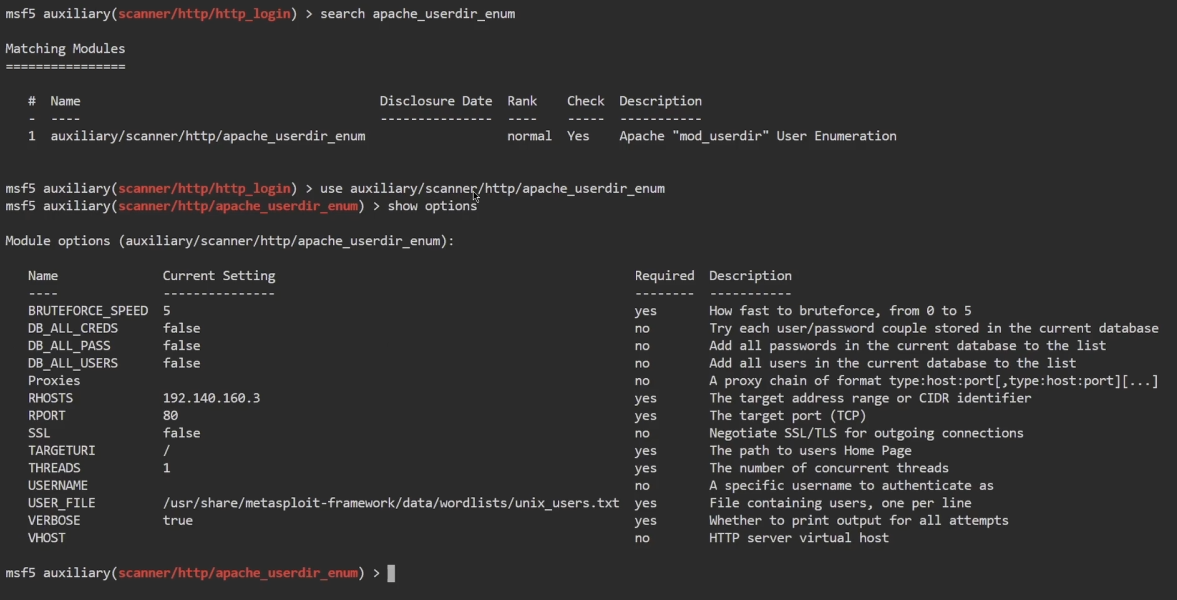
Task: Click the Required column header
Action: pyautogui.click(x=664, y=276)
